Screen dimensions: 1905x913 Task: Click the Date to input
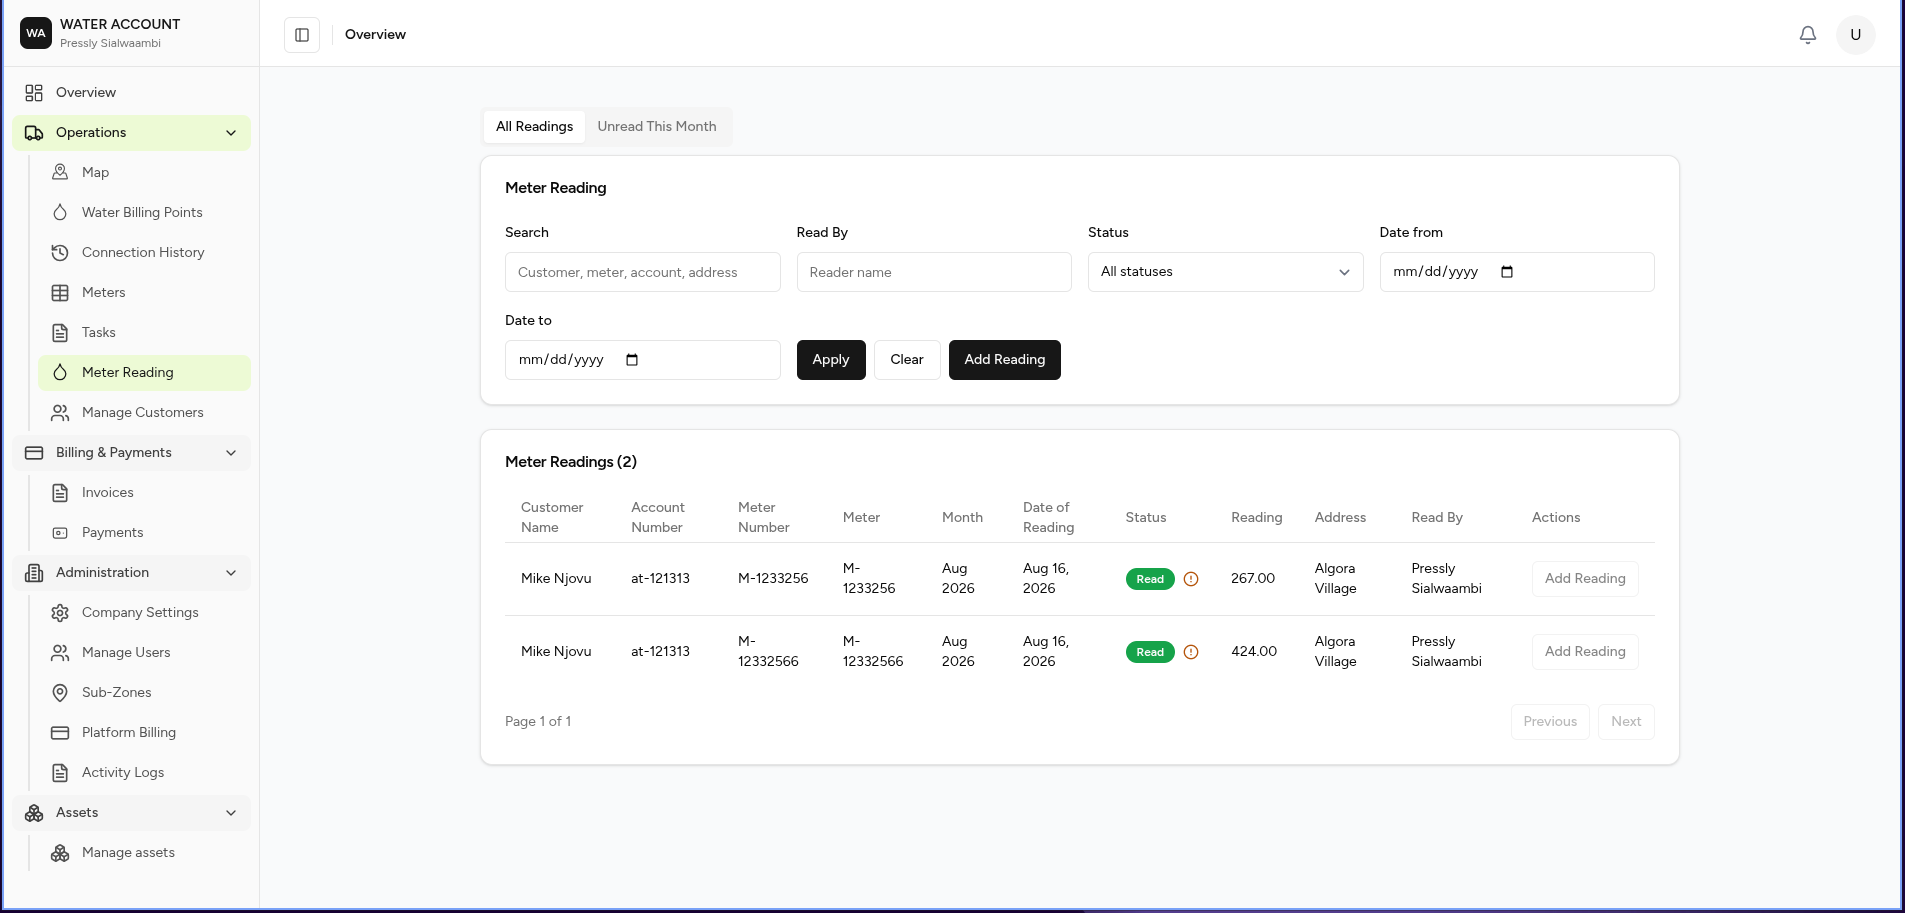pos(642,360)
